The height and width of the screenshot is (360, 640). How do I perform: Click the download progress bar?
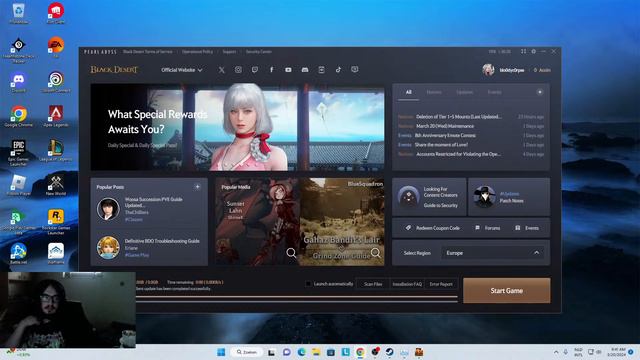pyautogui.click(x=297, y=299)
